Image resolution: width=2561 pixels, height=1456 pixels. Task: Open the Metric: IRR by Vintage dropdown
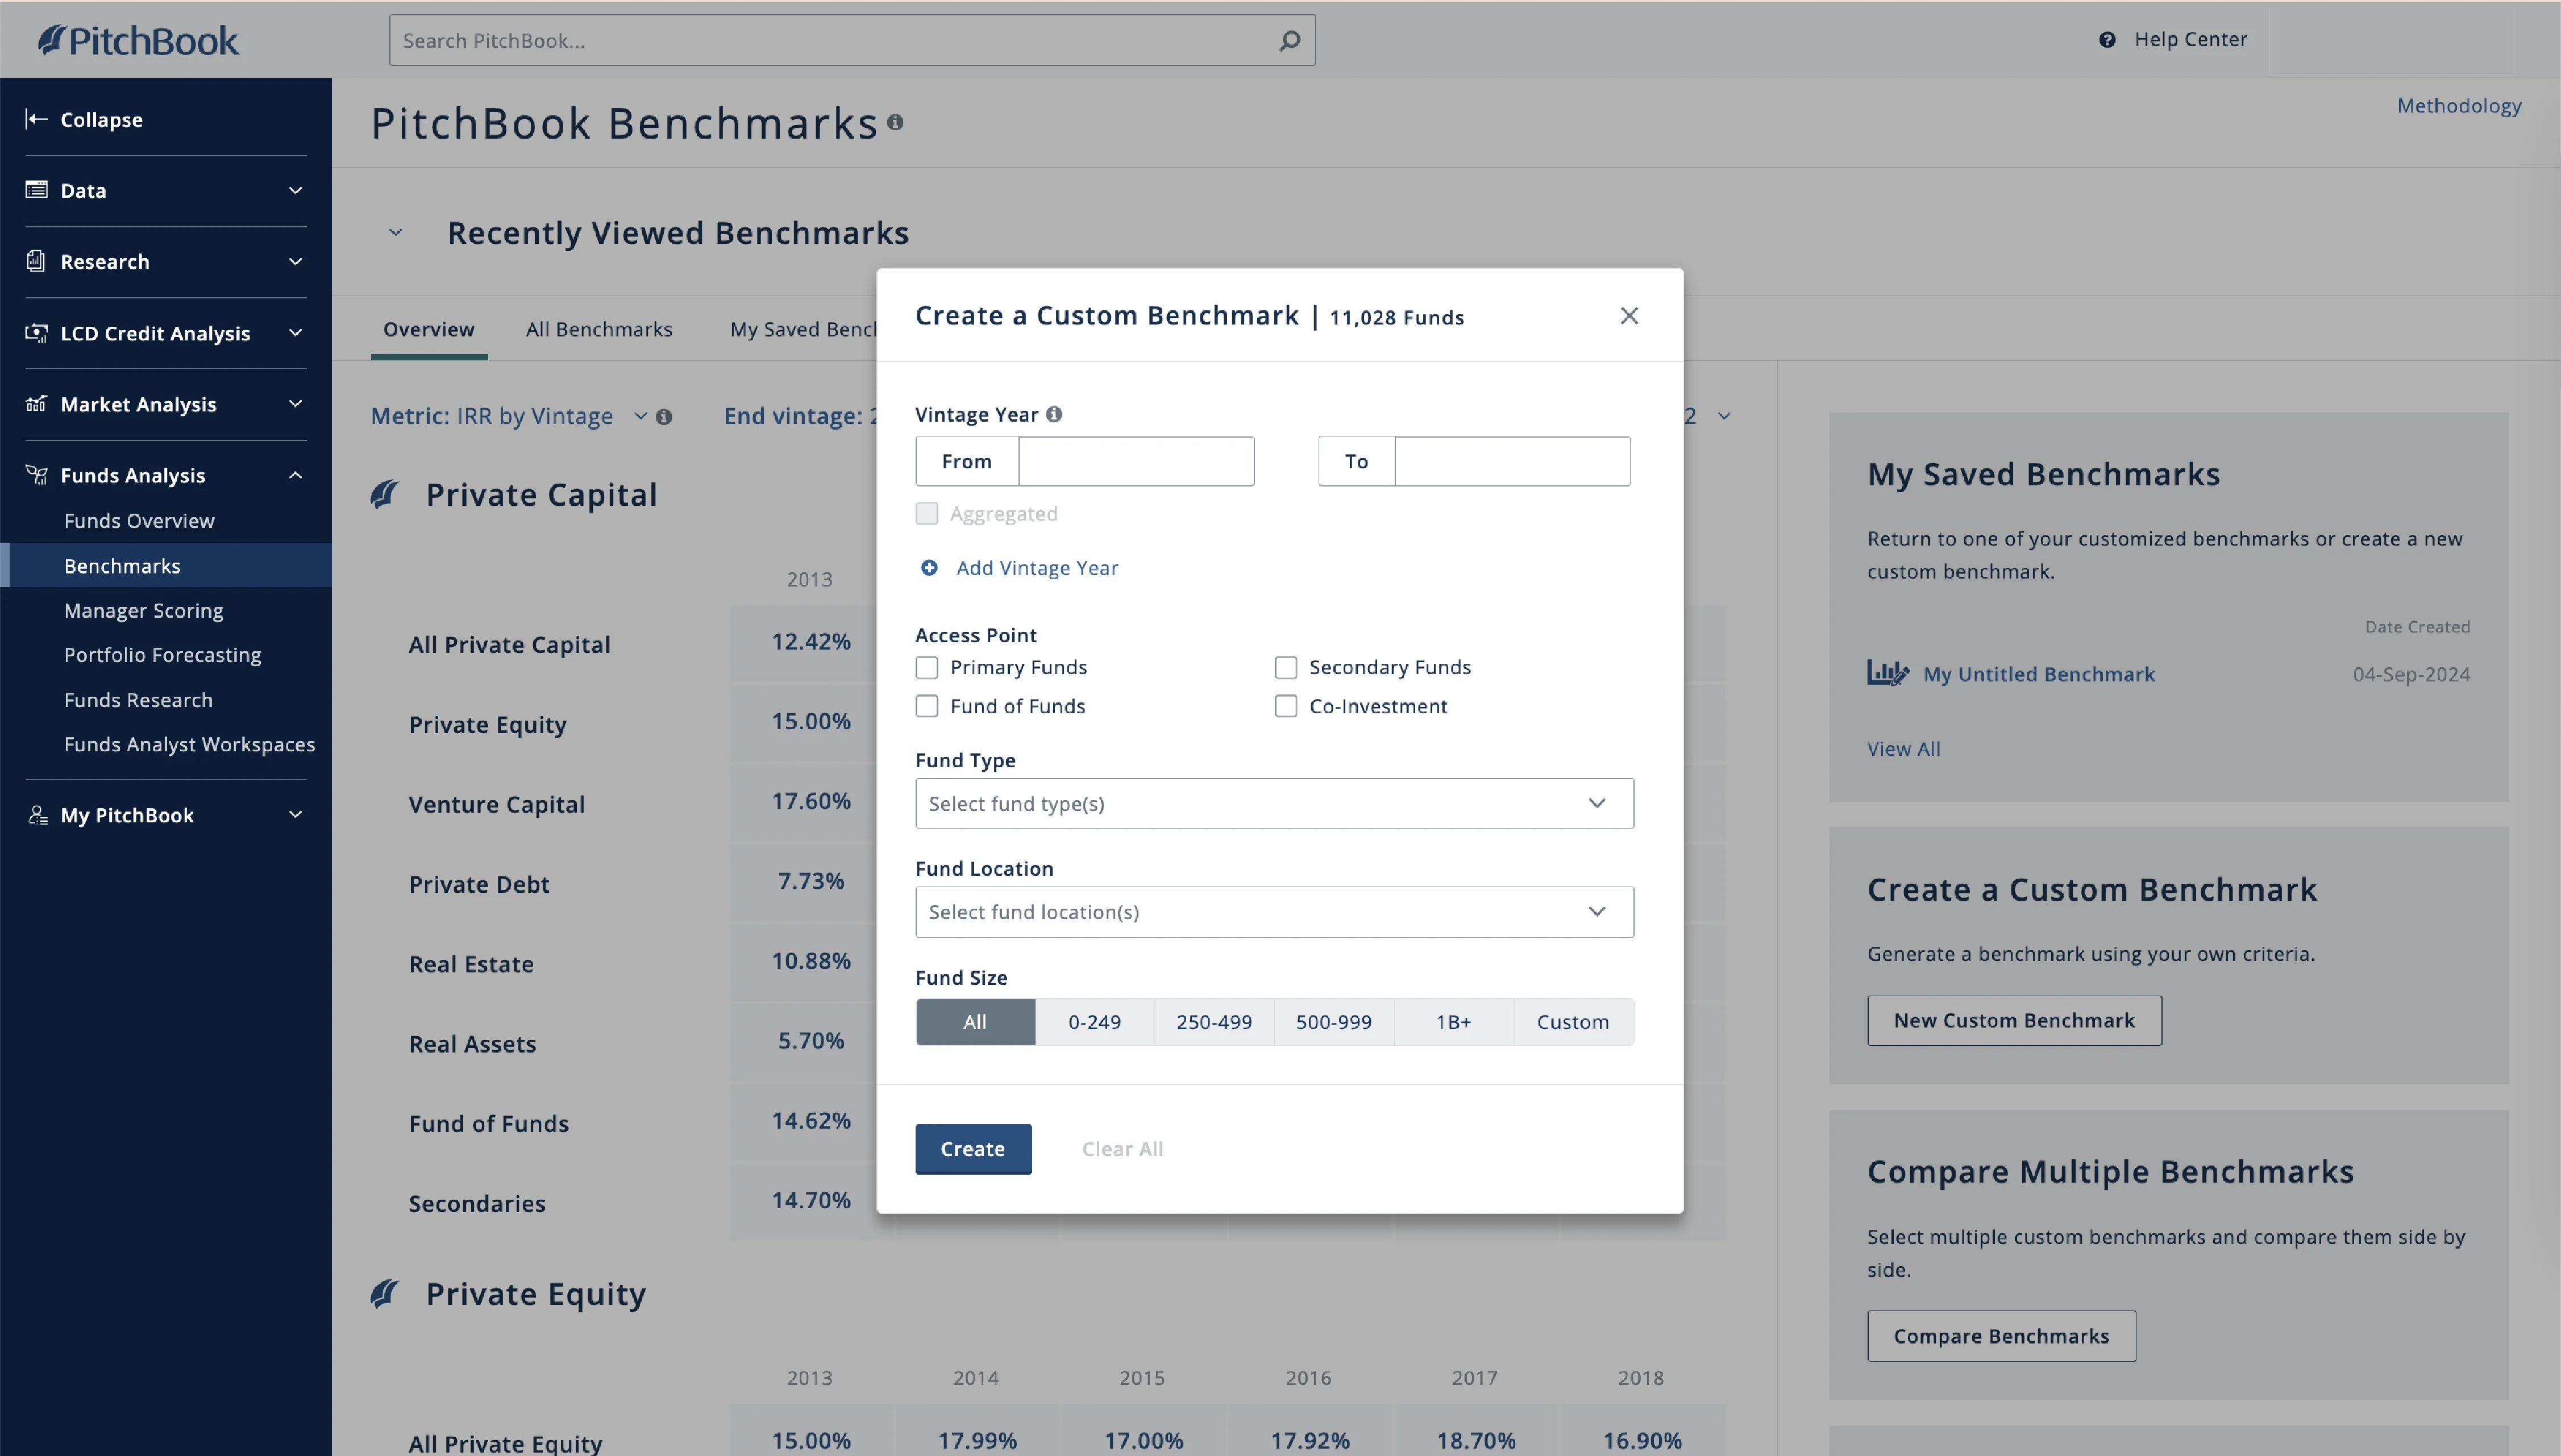[x=509, y=416]
